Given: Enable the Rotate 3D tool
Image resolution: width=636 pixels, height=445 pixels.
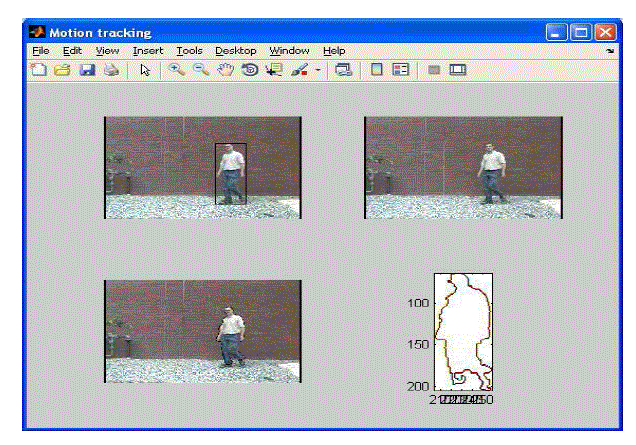Looking at the screenshot, I should point(249,70).
